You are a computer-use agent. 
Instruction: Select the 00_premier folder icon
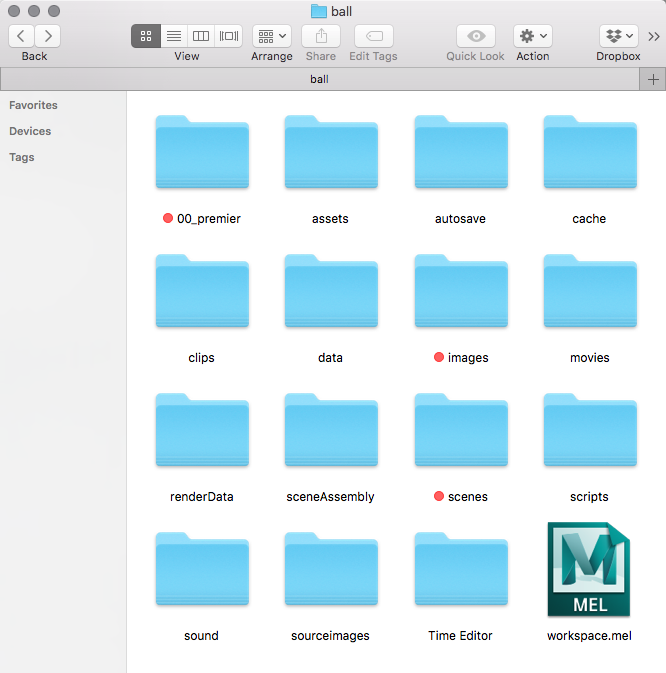point(202,153)
